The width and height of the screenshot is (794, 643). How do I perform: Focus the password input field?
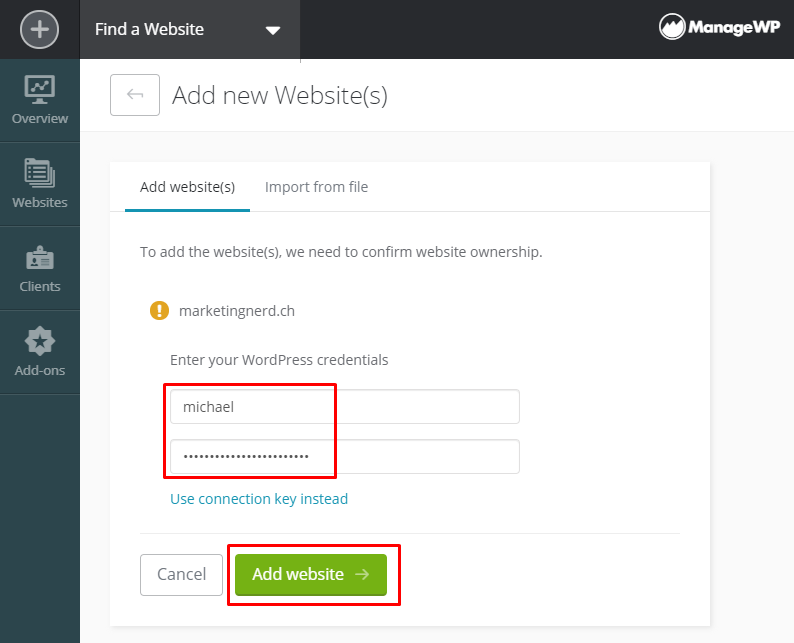point(345,457)
